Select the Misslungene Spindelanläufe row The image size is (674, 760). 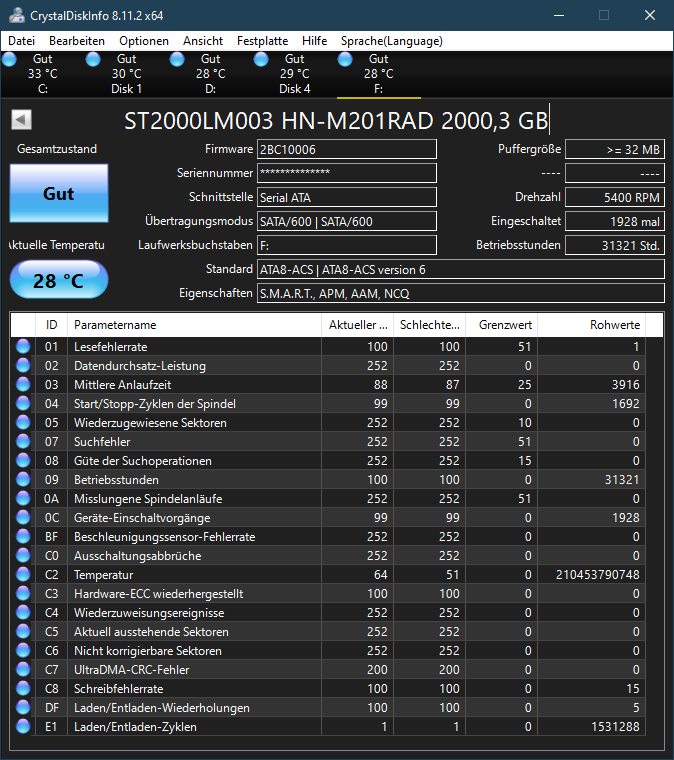328,499
